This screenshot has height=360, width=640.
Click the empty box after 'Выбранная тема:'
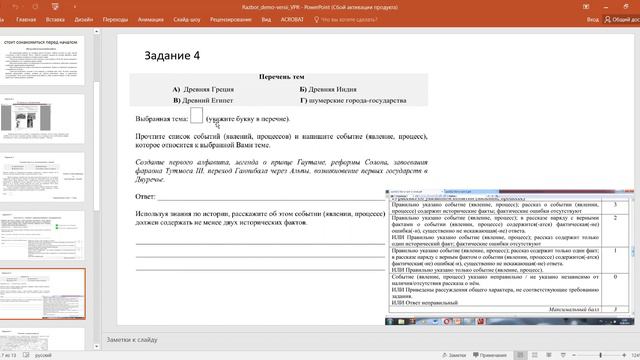click(x=196, y=115)
